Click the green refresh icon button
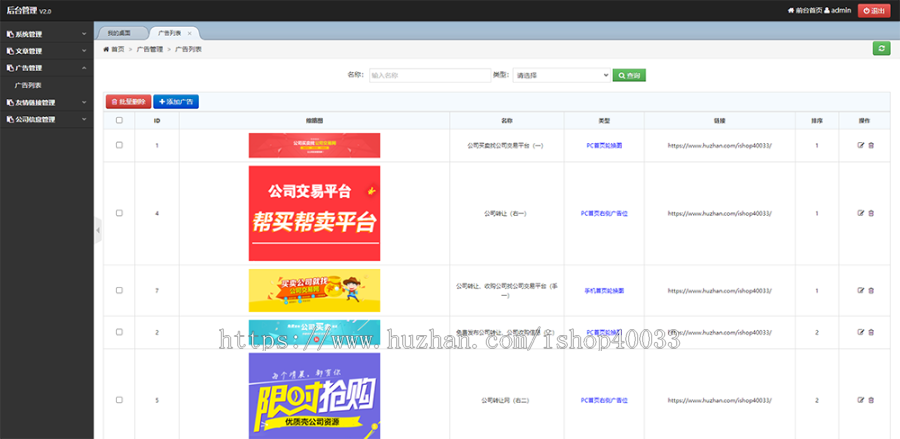The image size is (900, 439). pyautogui.click(x=881, y=48)
